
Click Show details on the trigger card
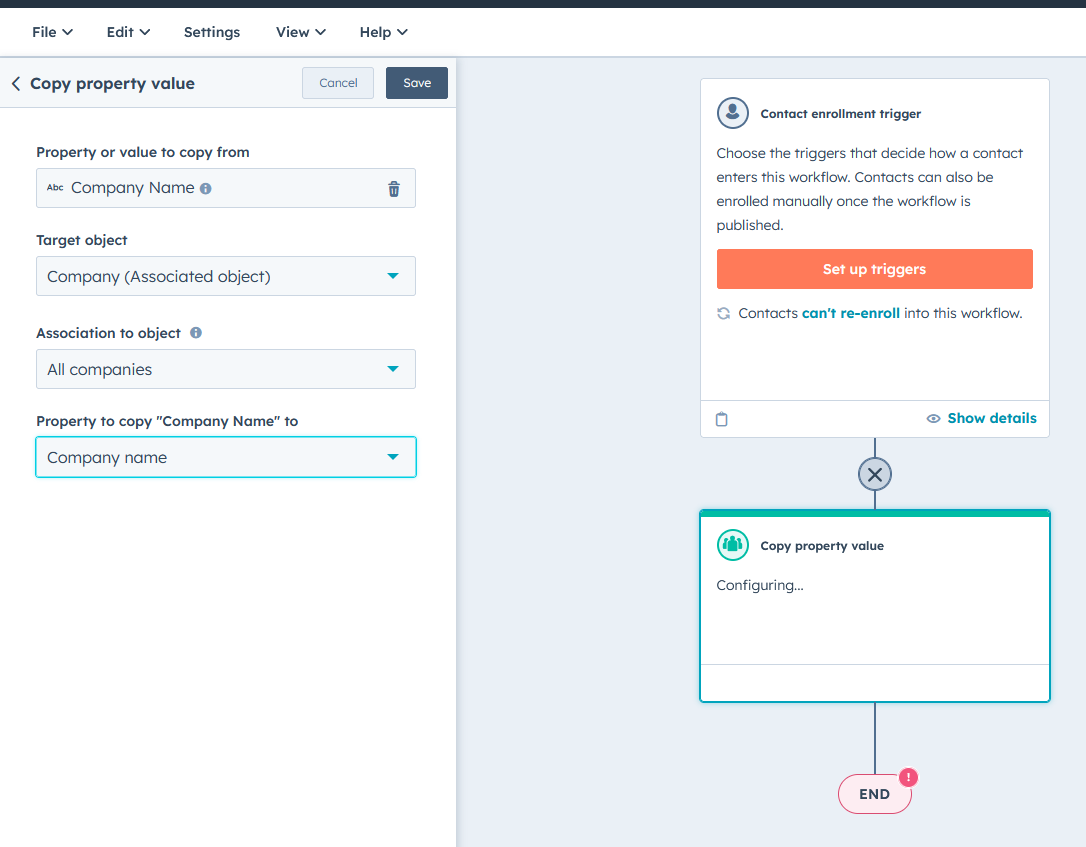click(x=991, y=418)
